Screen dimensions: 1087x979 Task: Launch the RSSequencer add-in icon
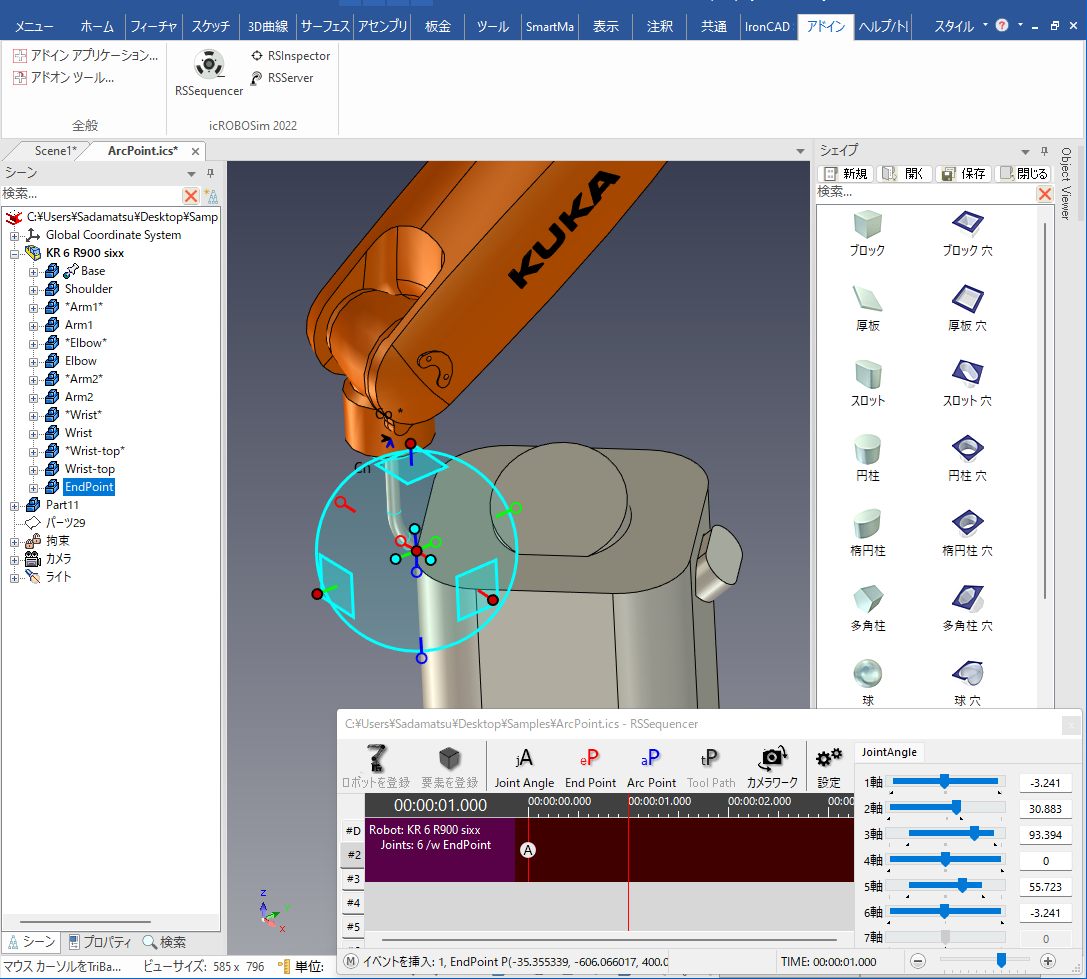(x=209, y=67)
